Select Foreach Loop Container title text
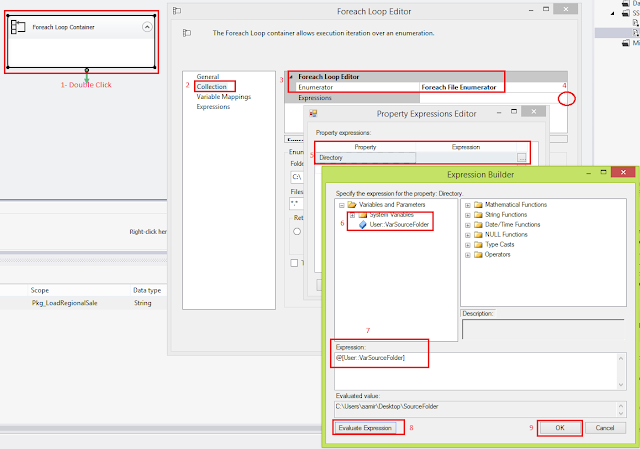The width and height of the screenshot is (640, 449). pyautogui.click(x=63, y=27)
